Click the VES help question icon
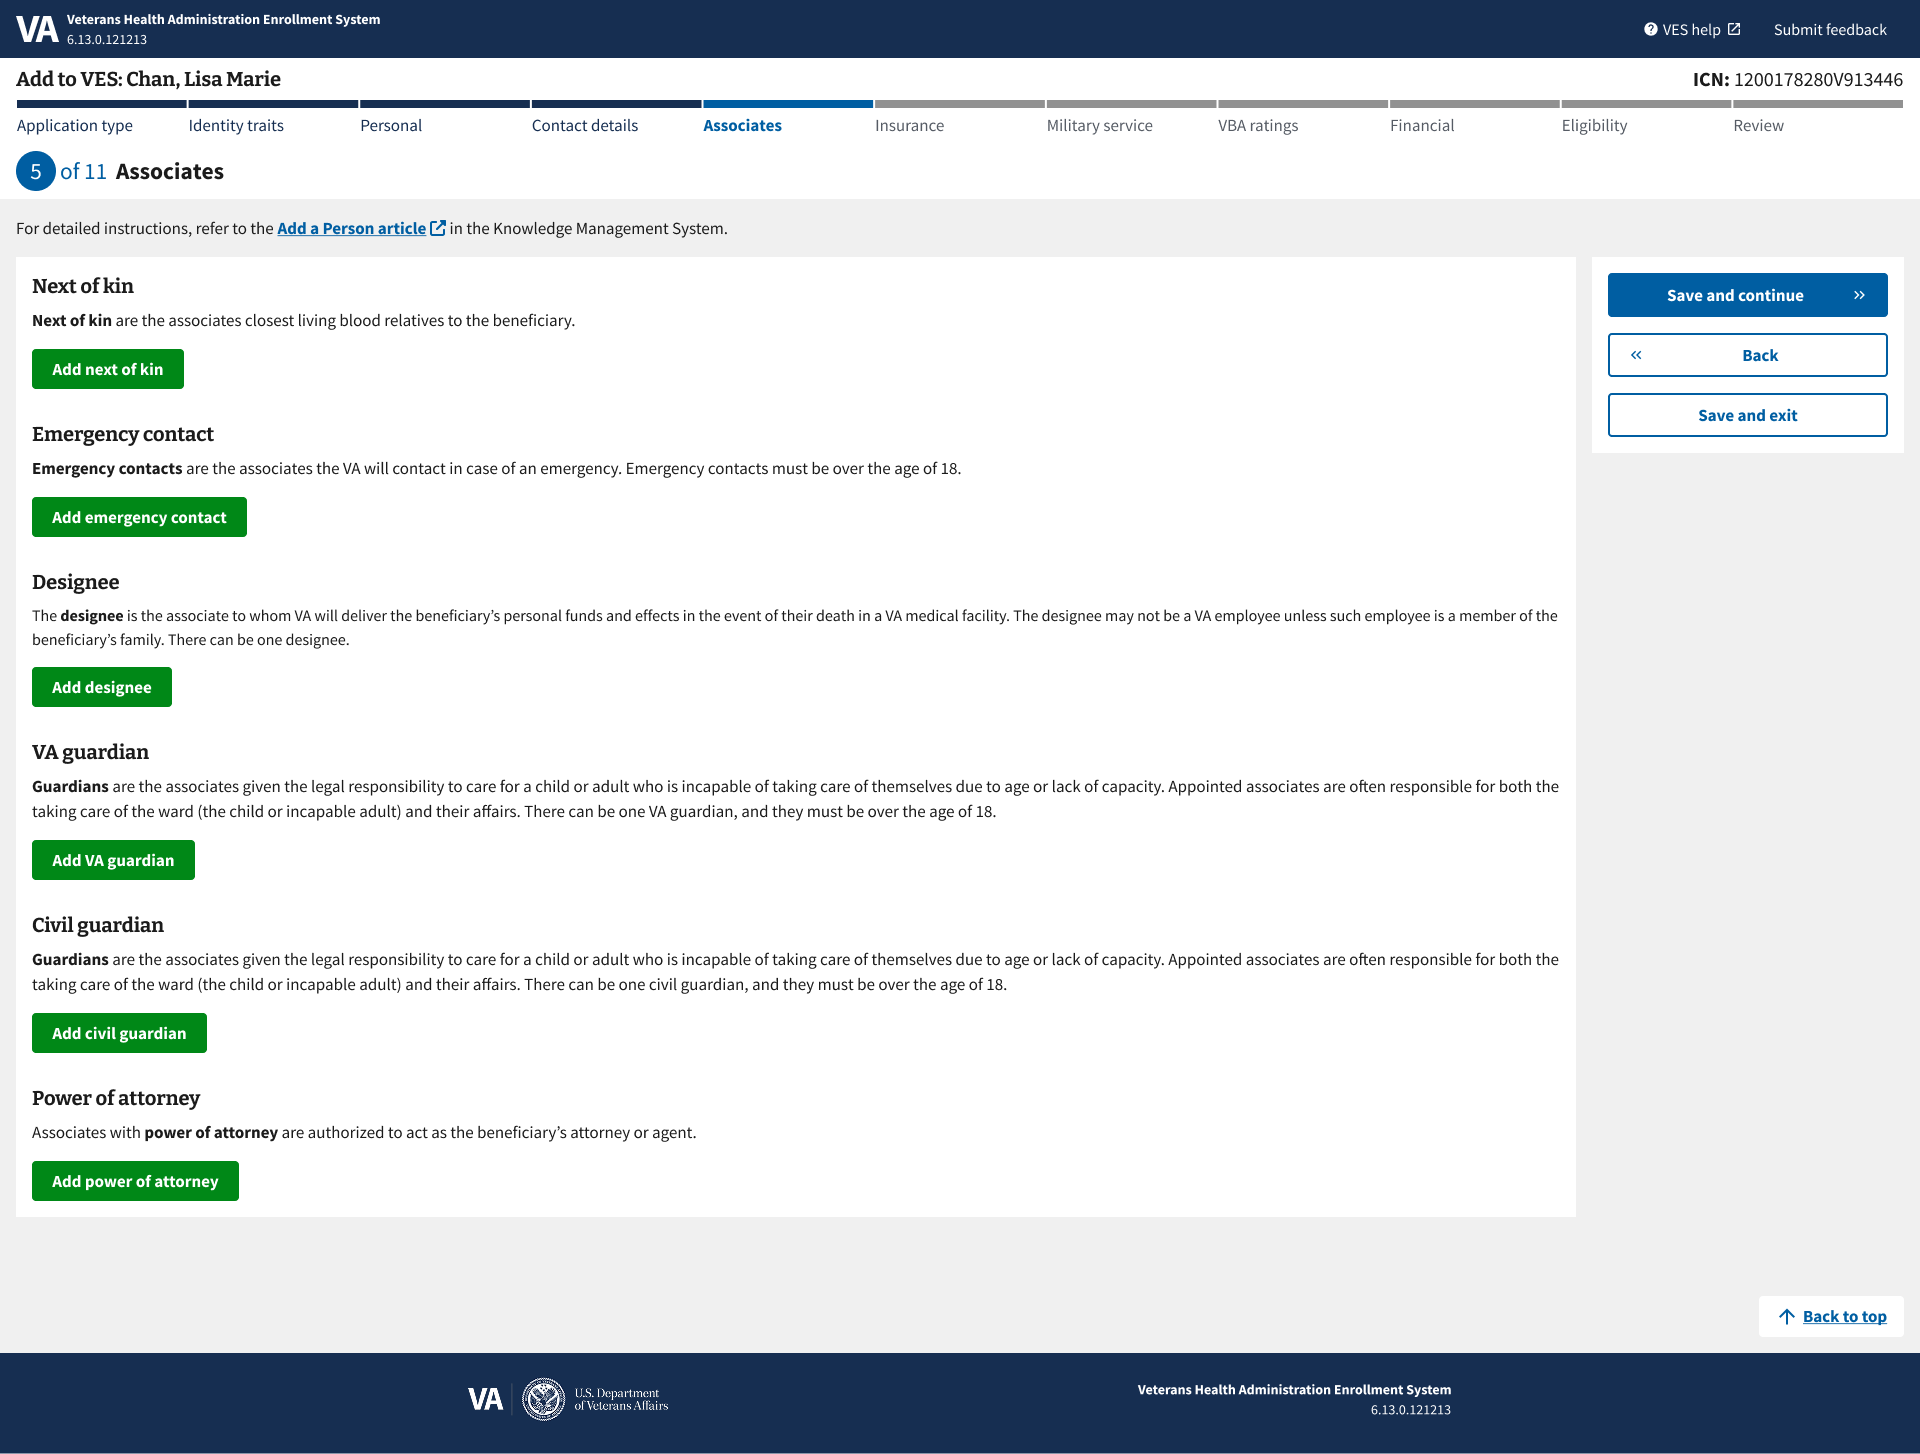1920x1454 pixels. pos(1650,29)
